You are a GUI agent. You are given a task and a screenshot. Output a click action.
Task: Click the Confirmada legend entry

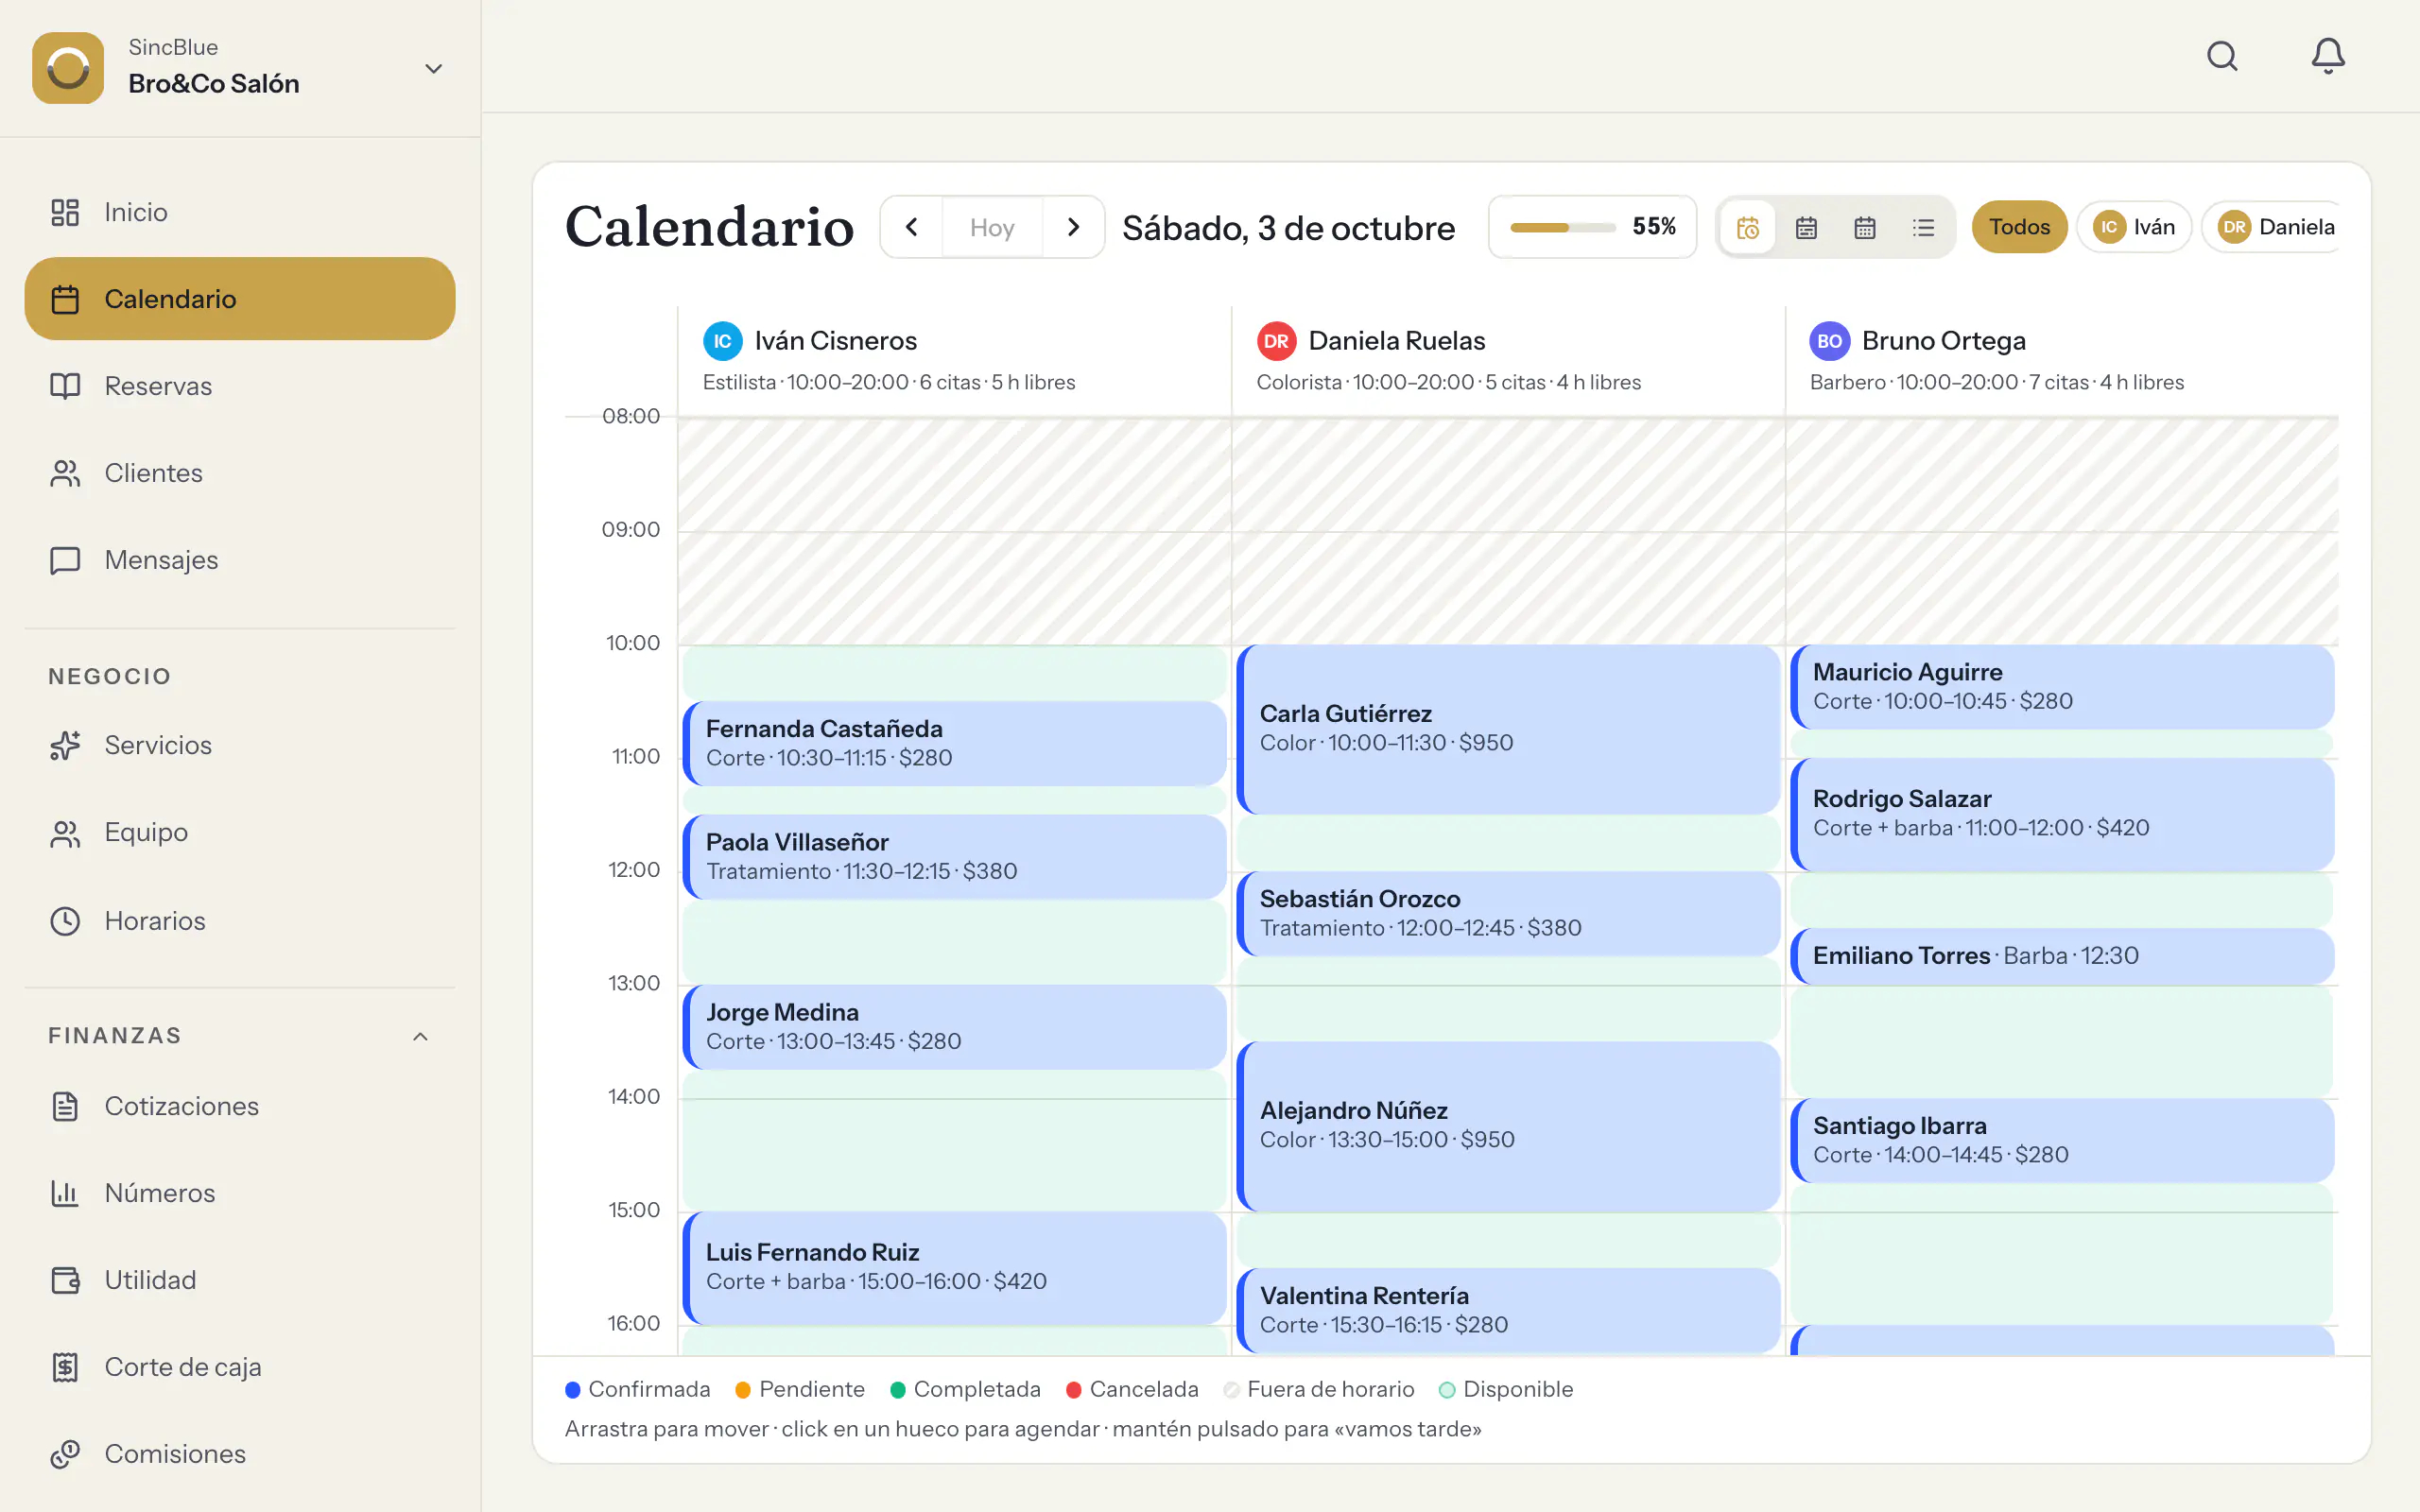tap(638, 1389)
